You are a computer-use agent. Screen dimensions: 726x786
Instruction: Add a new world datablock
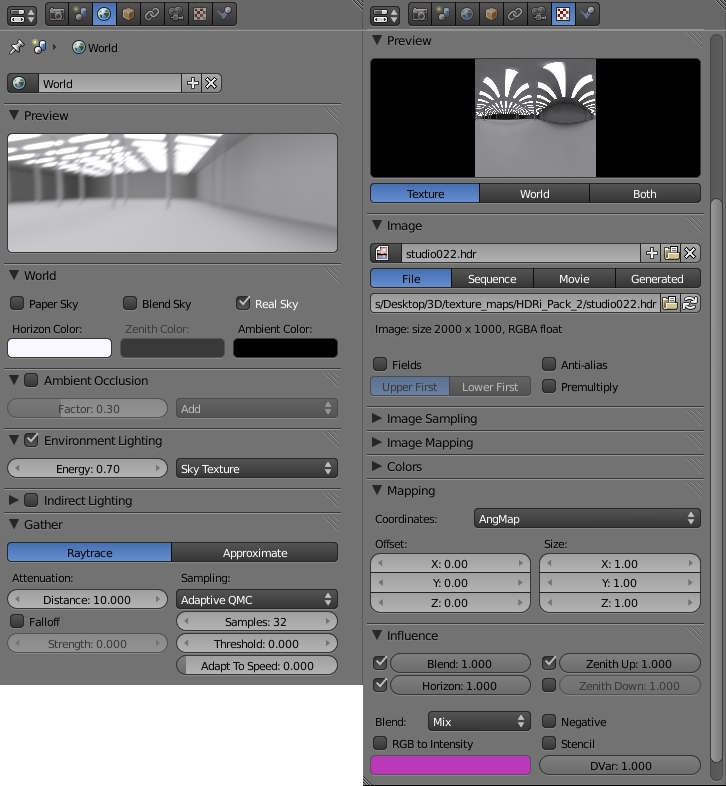[x=193, y=83]
